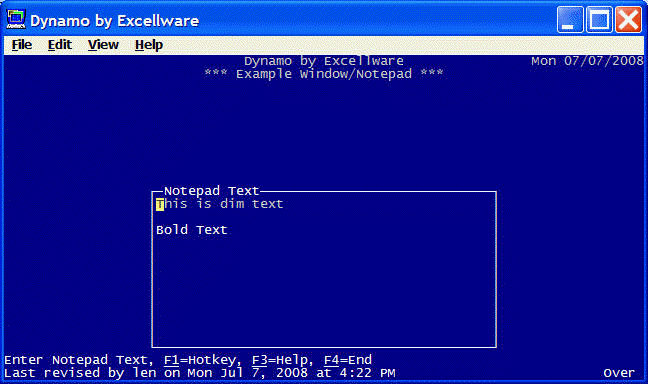The height and width of the screenshot is (384, 648).
Task: Click the F1=Hotkey shortcut label
Action: click(200, 360)
